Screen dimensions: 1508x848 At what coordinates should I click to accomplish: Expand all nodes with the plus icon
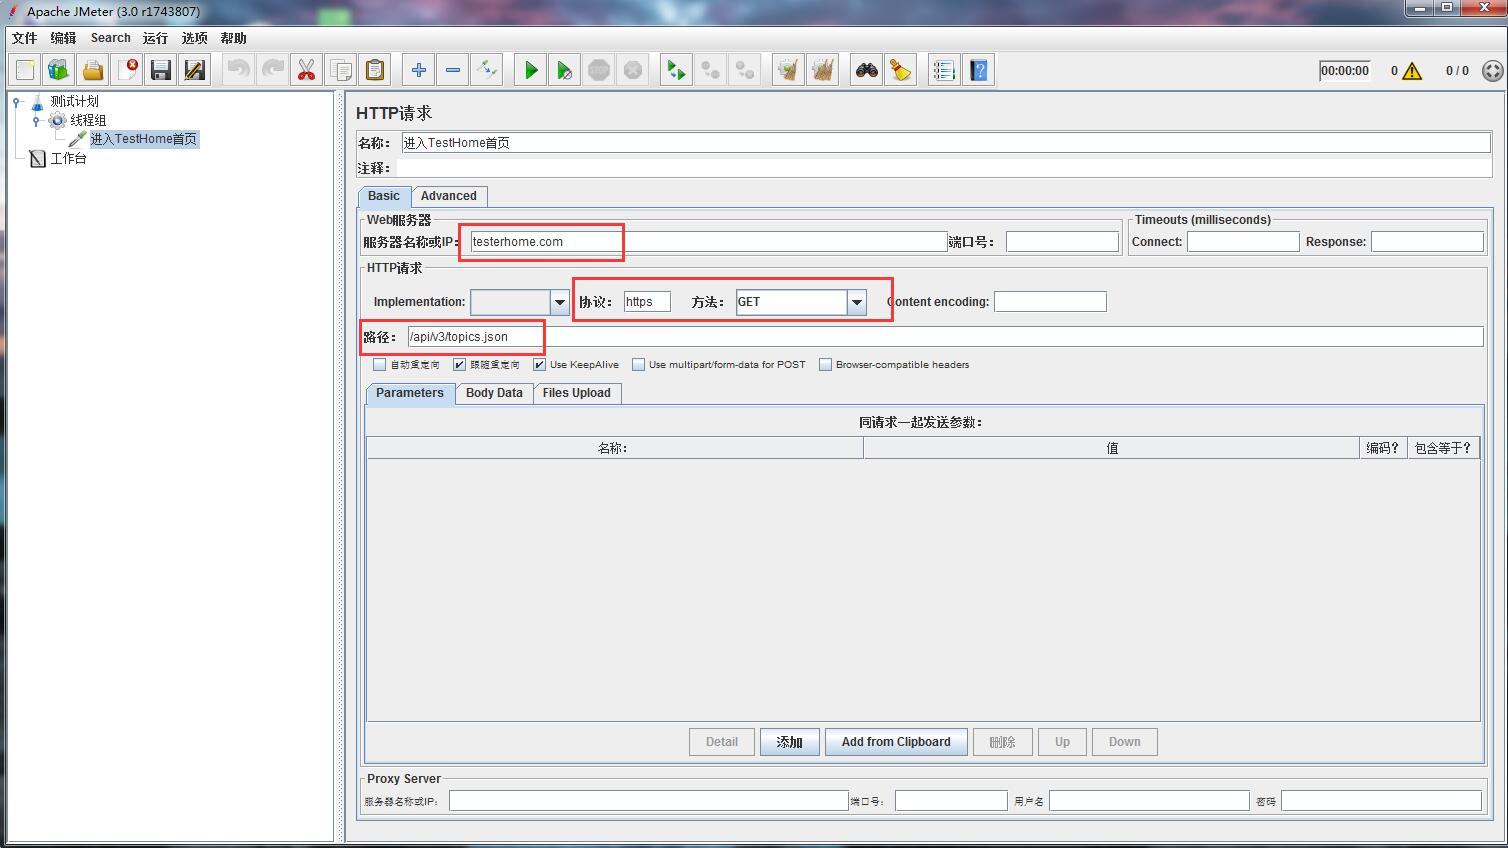click(x=419, y=70)
